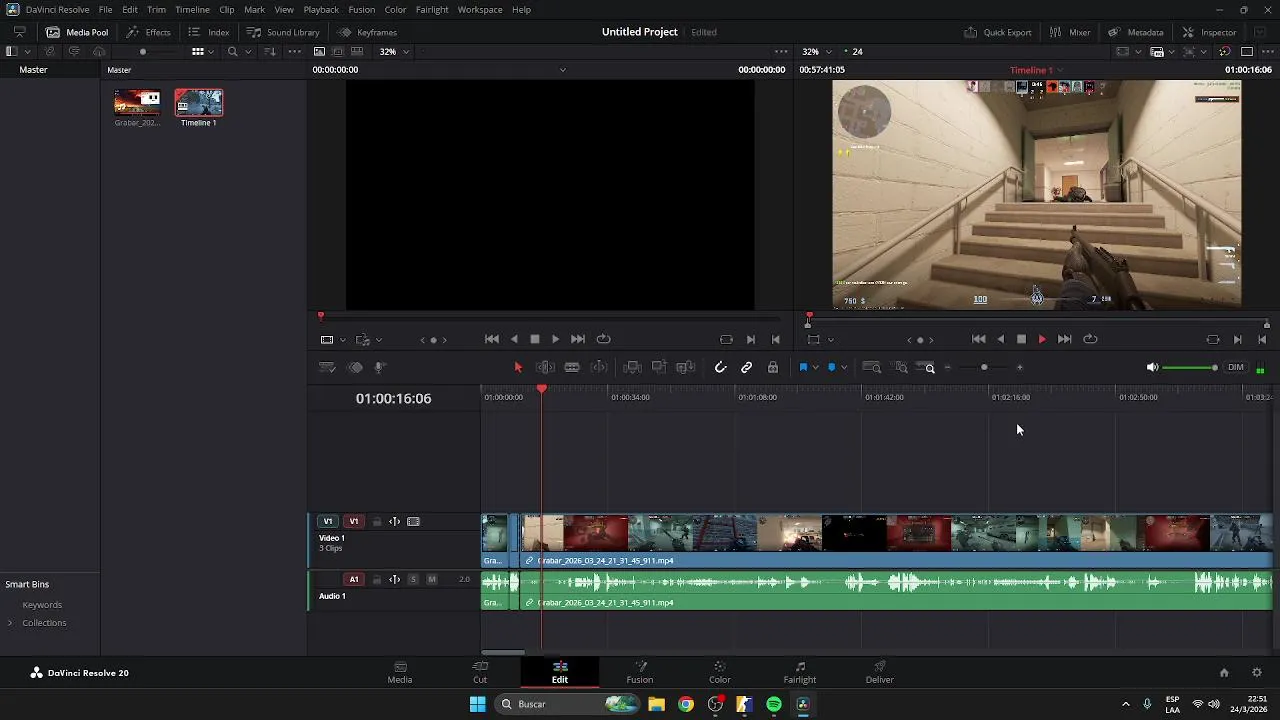Open Project Settings gear button

[x=1257, y=673]
